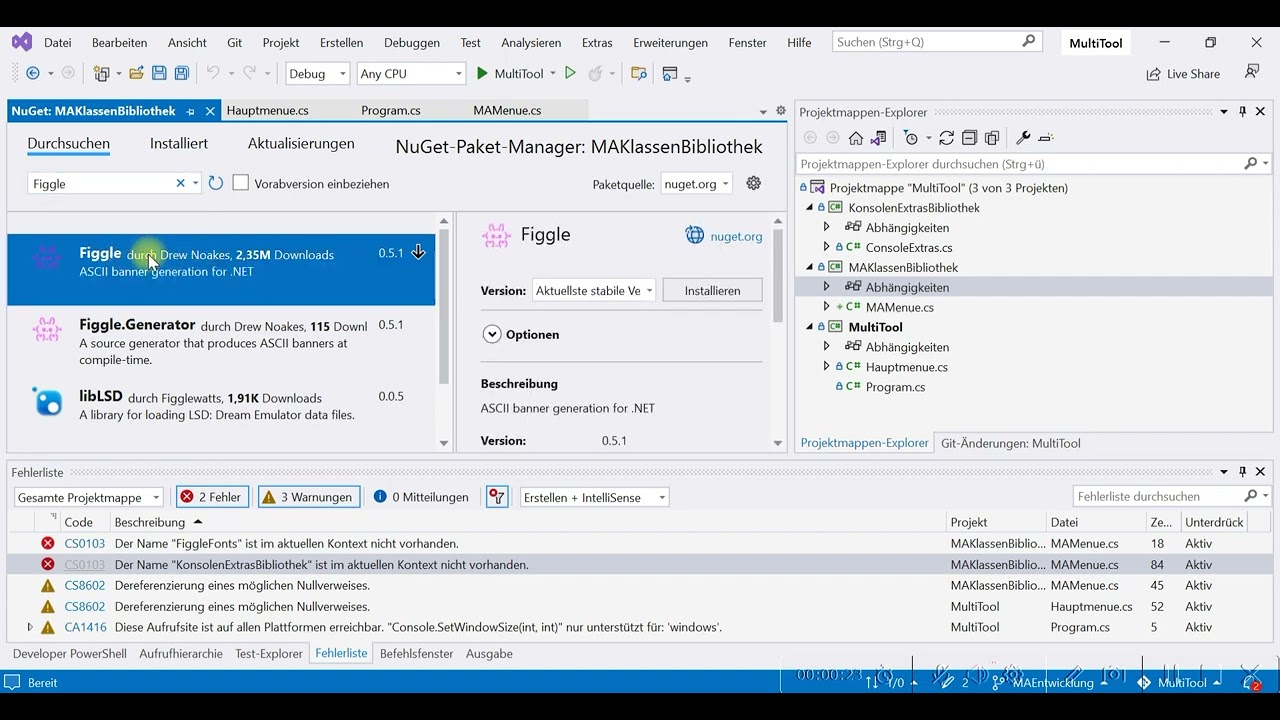1280x720 pixels.
Task: Sort the error list by Beschreibung column
Action: tap(150, 522)
